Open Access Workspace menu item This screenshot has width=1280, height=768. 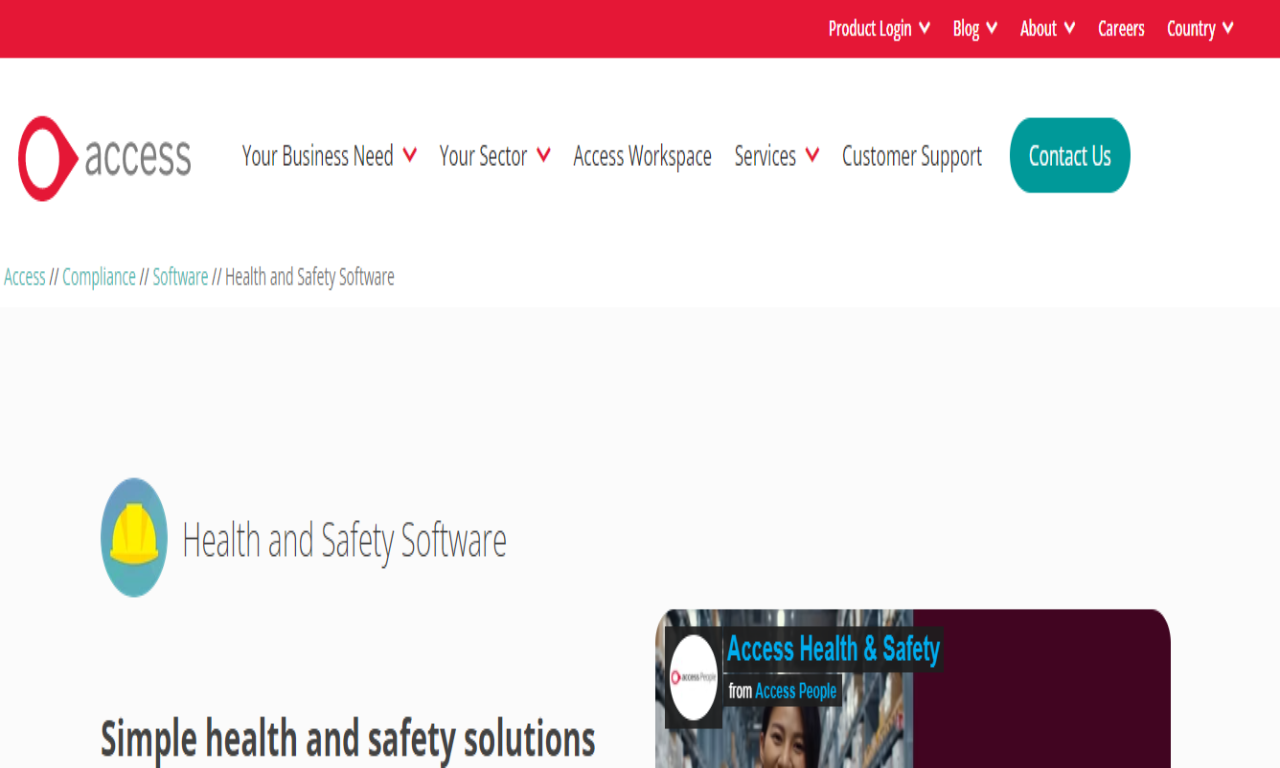click(642, 156)
